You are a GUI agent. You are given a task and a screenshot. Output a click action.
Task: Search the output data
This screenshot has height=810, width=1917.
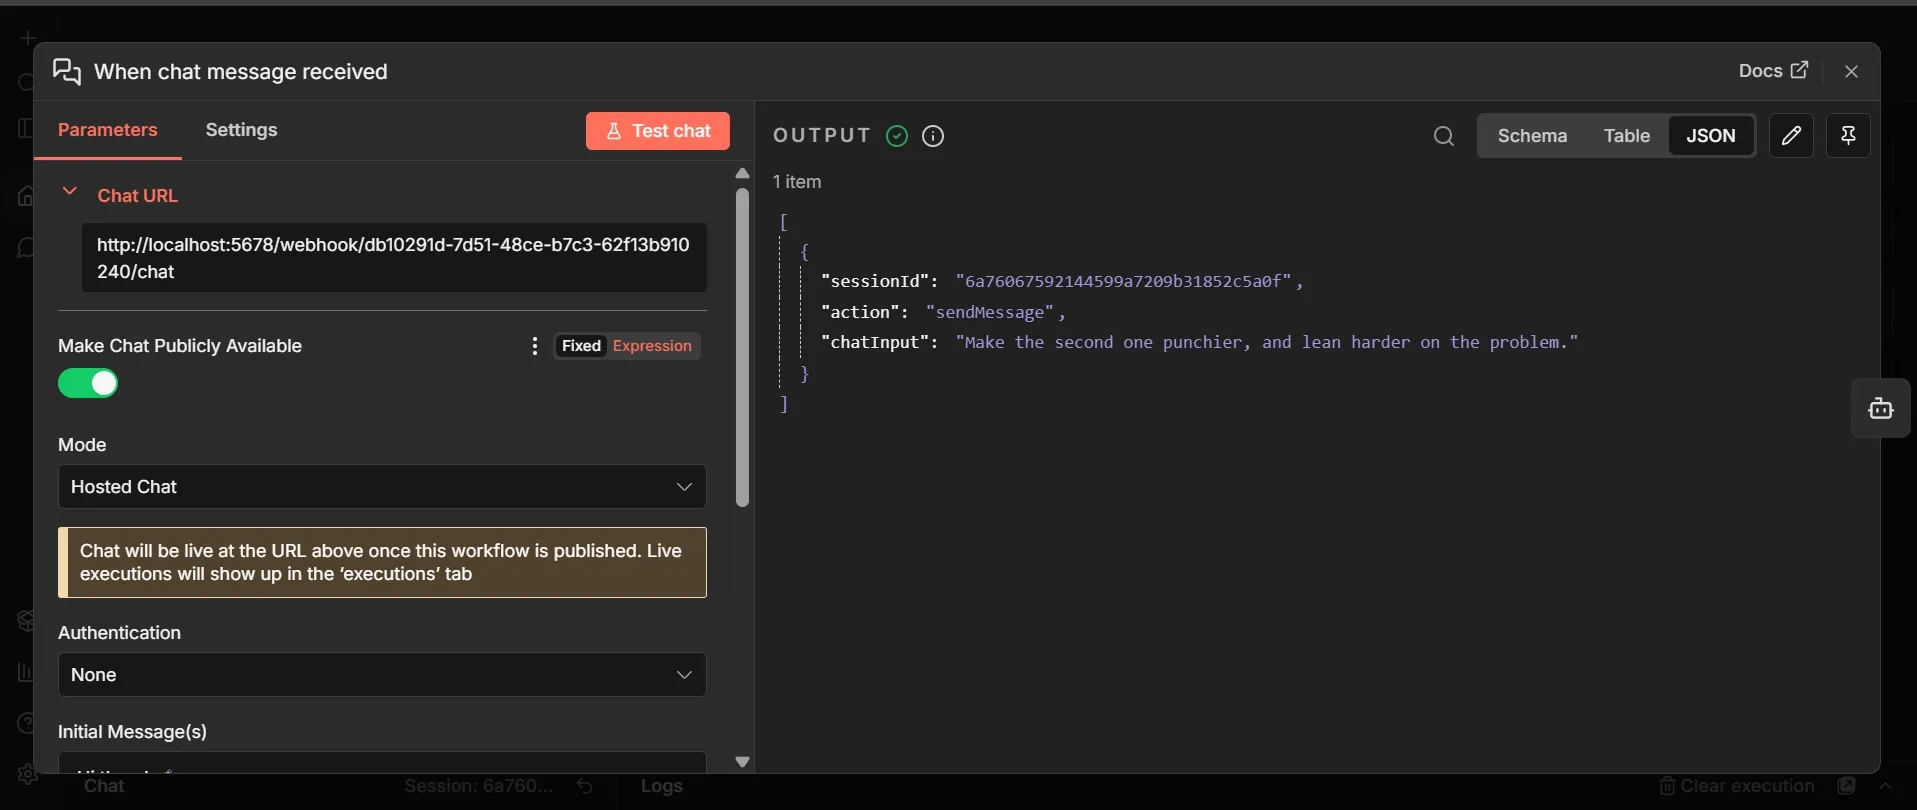[x=1443, y=136]
